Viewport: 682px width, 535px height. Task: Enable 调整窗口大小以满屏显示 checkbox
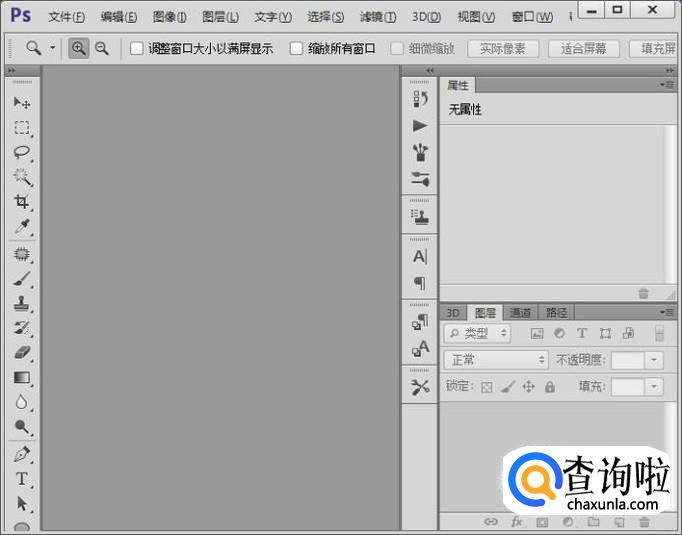[137, 48]
